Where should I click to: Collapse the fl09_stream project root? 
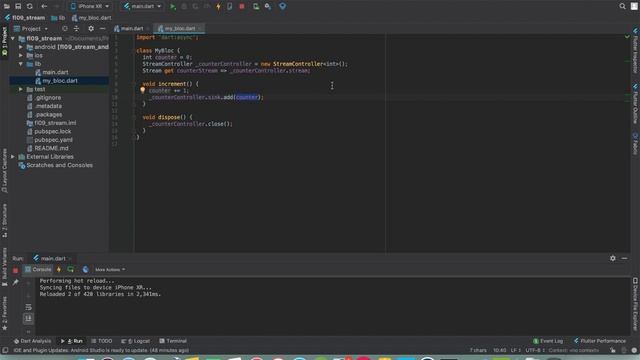click(x=13, y=38)
